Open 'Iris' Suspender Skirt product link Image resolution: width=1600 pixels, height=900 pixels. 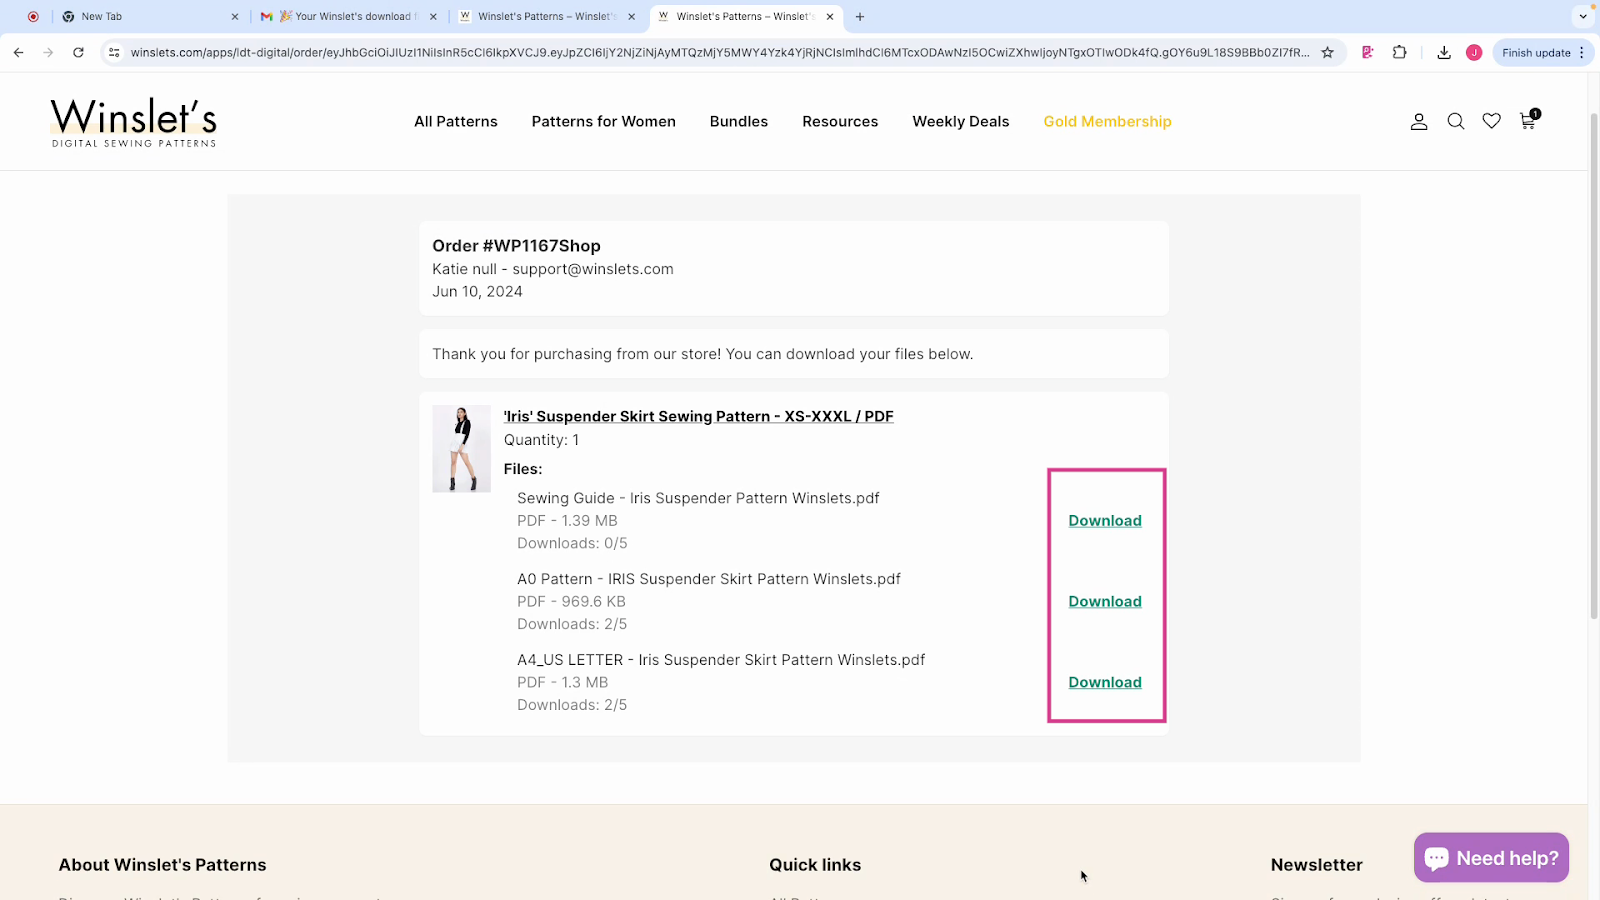pos(699,416)
